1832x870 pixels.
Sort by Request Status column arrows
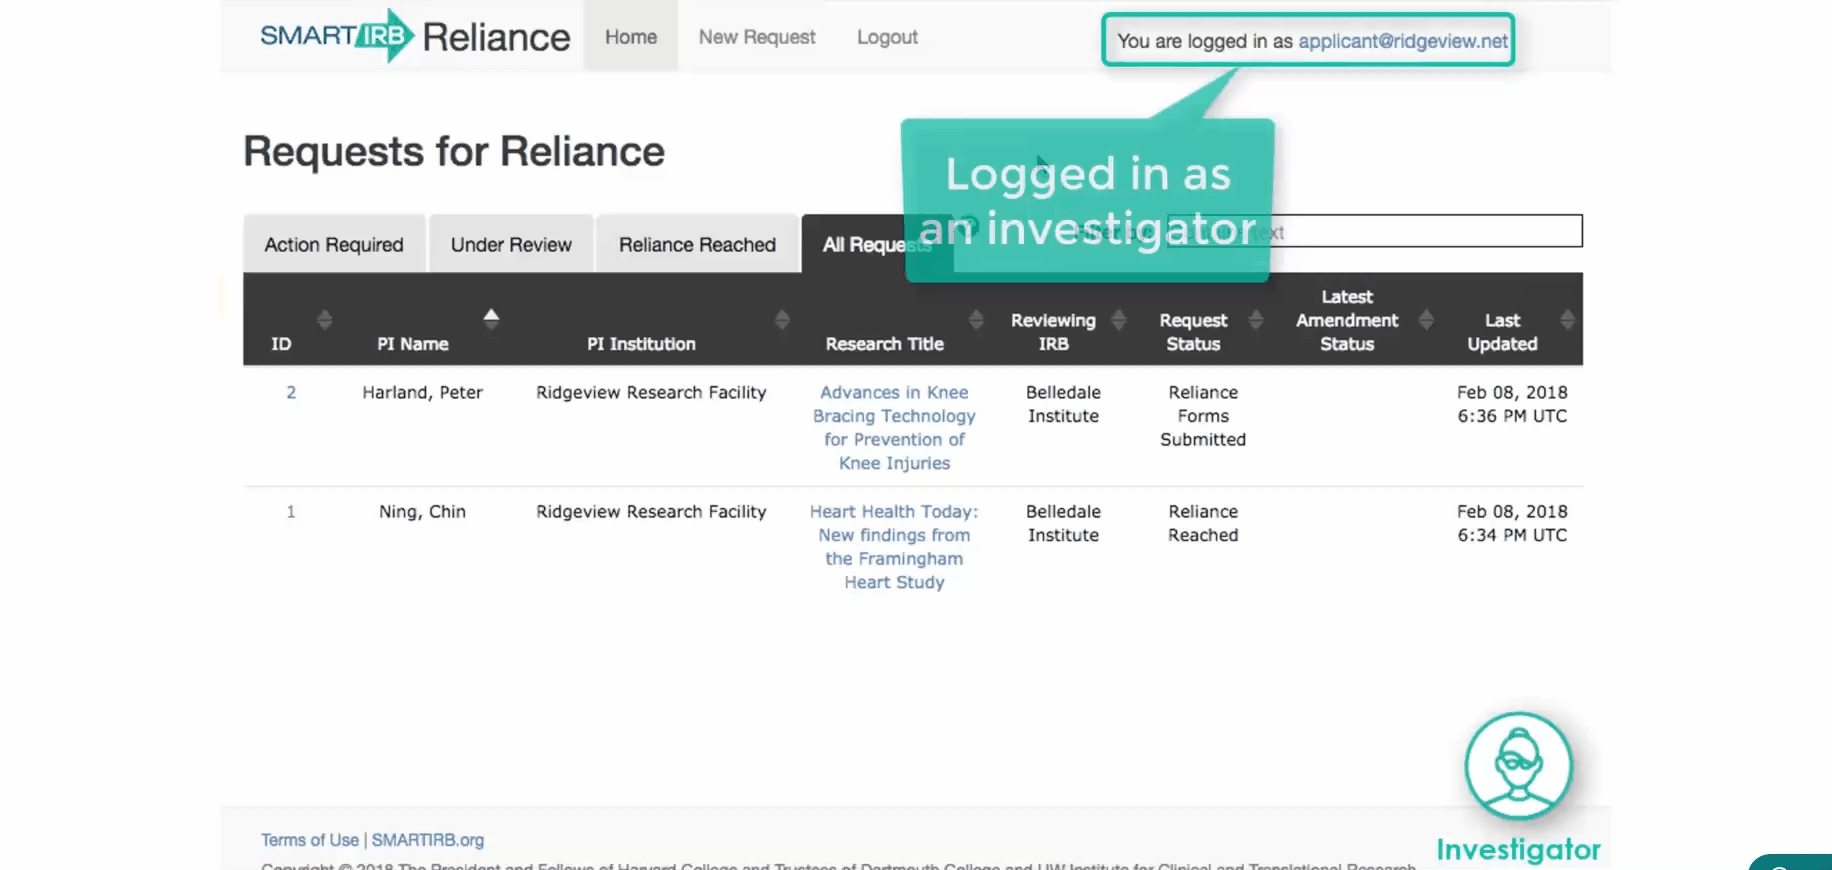pos(1256,320)
